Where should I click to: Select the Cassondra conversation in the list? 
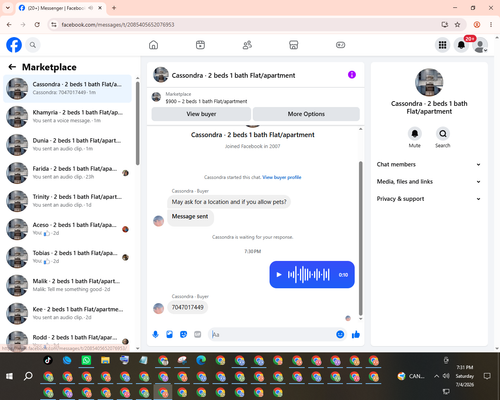click(67, 89)
